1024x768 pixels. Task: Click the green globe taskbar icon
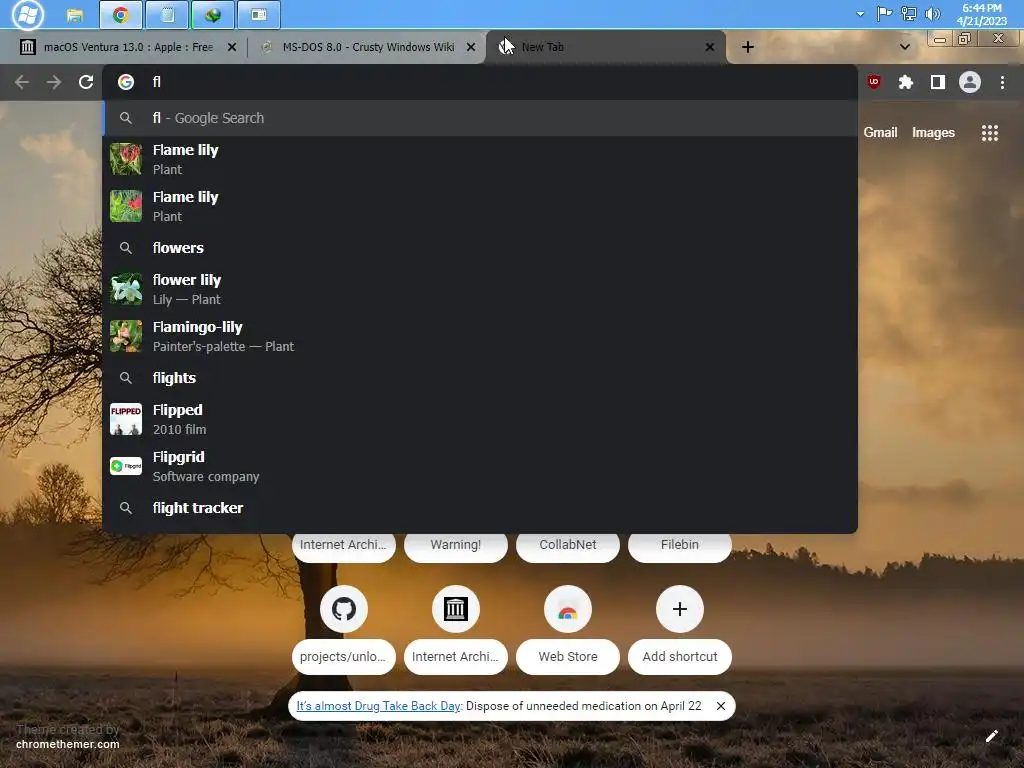[x=213, y=15]
